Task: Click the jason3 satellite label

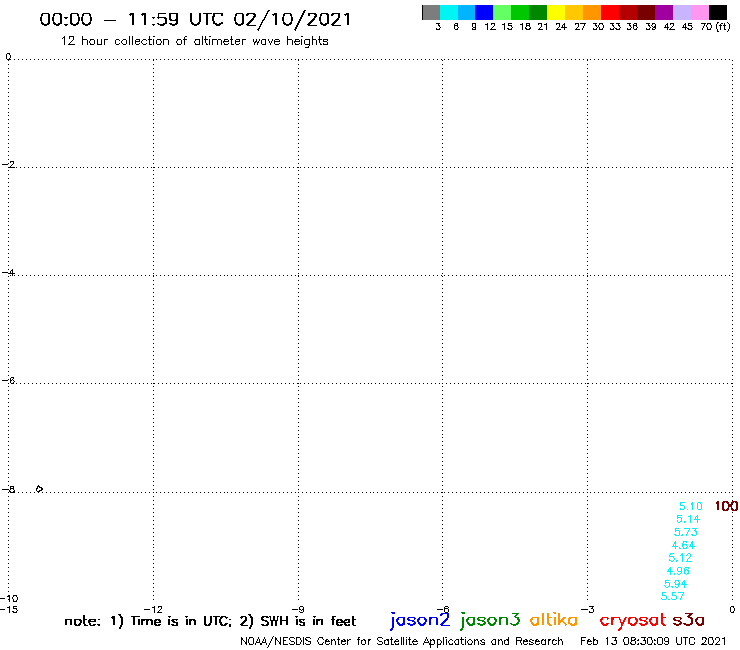Action: click(x=490, y=620)
